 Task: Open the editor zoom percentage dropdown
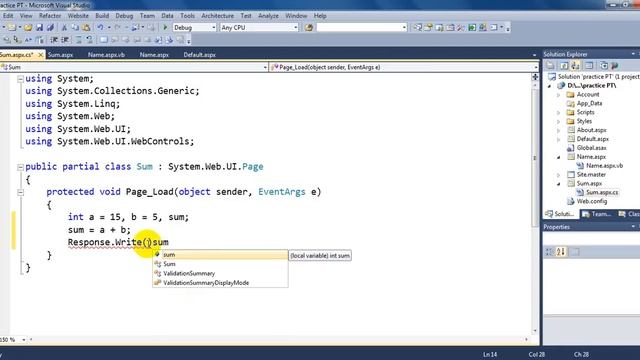[x=24, y=340]
